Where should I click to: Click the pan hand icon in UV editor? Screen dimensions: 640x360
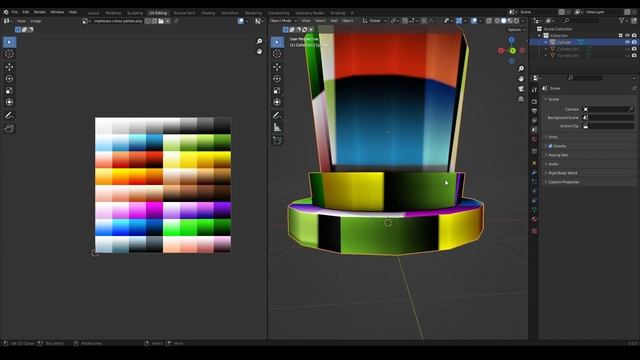(259, 51)
